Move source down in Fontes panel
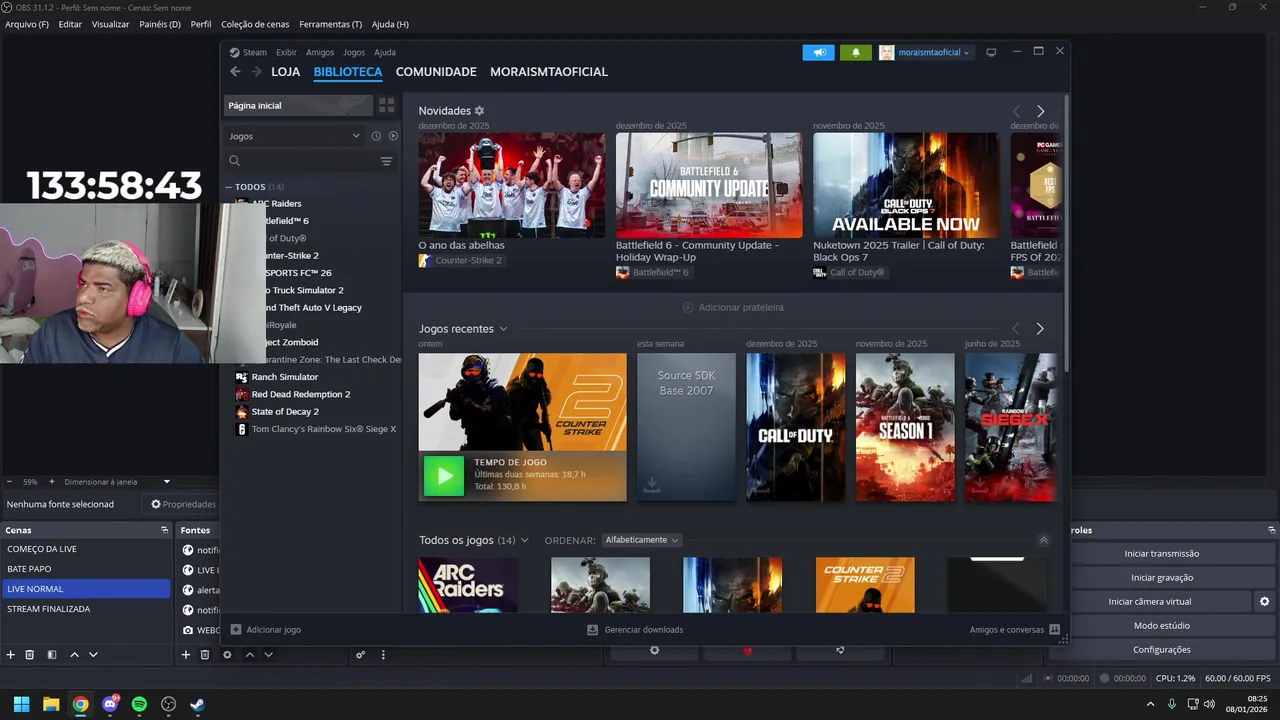 pos(268,655)
